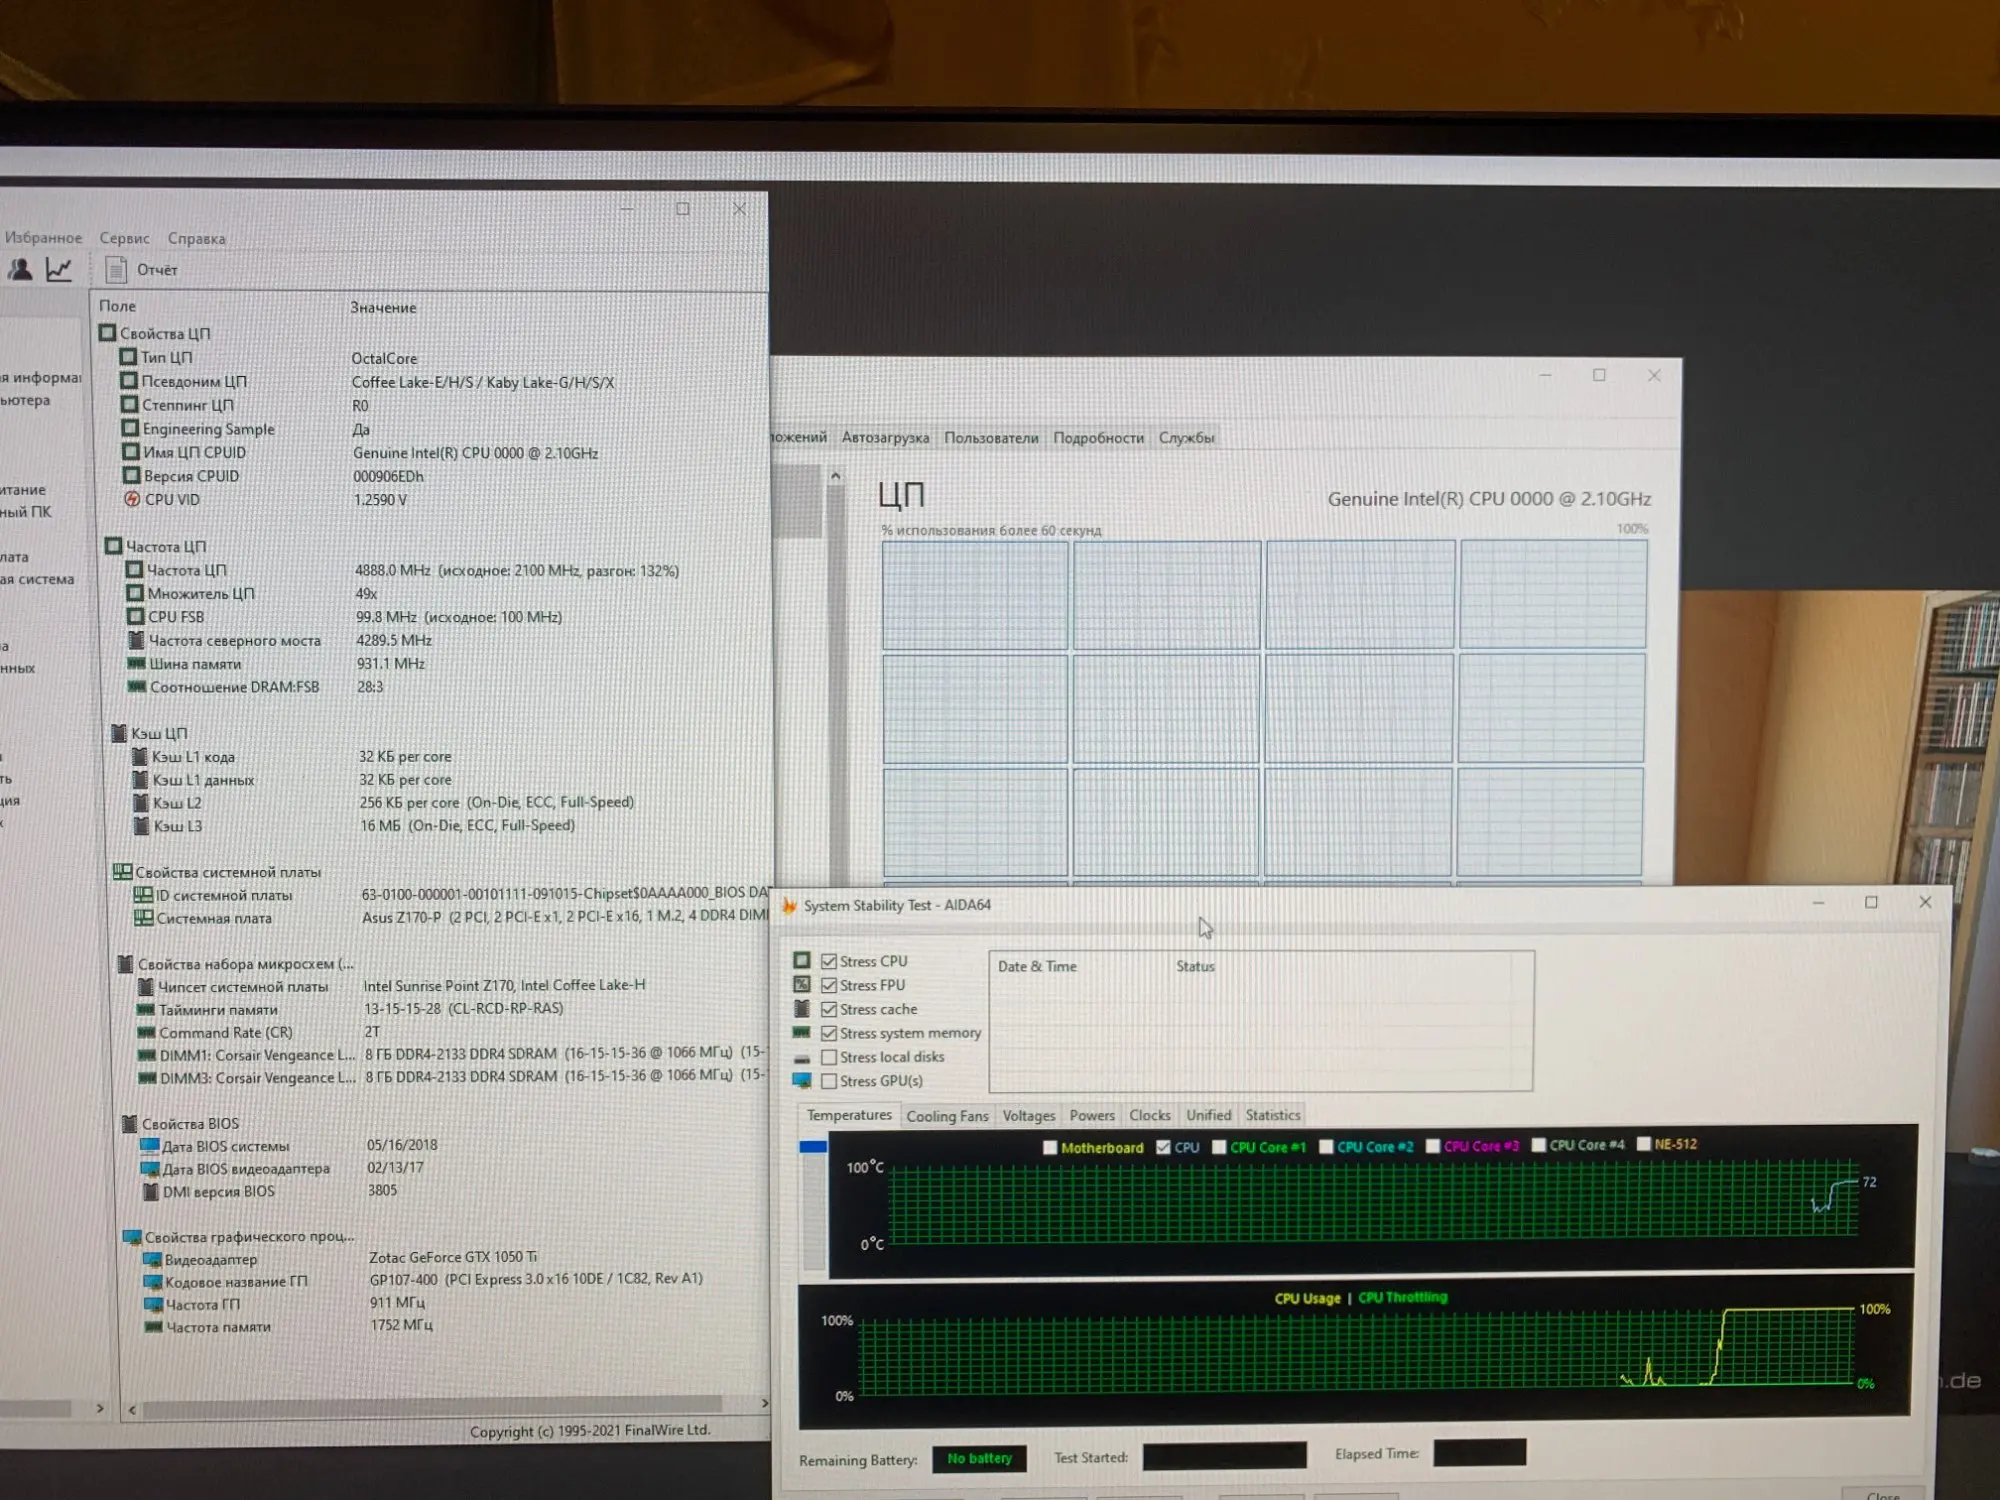
Task: Uncheck the Stress system memory option
Action: click(829, 1033)
